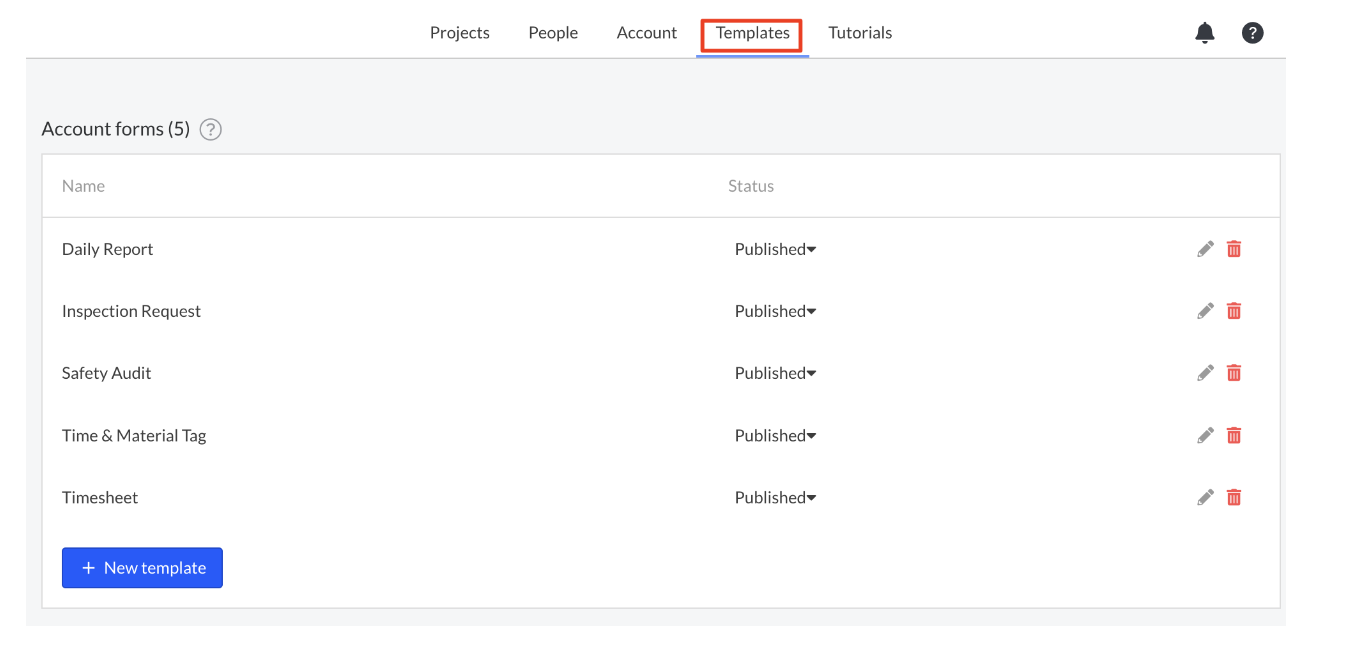Delete the Time & Material Tag form

(1233, 435)
